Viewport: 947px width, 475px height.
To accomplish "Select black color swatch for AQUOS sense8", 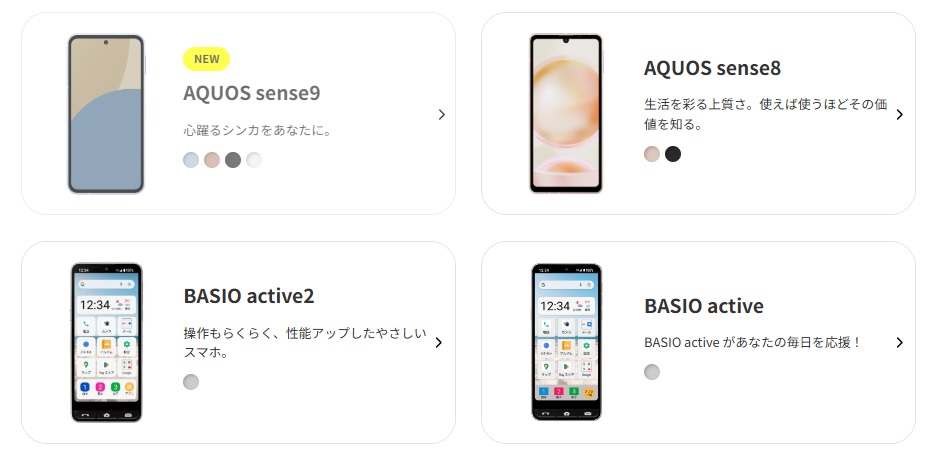I will pyautogui.click(x=673, y=154).
